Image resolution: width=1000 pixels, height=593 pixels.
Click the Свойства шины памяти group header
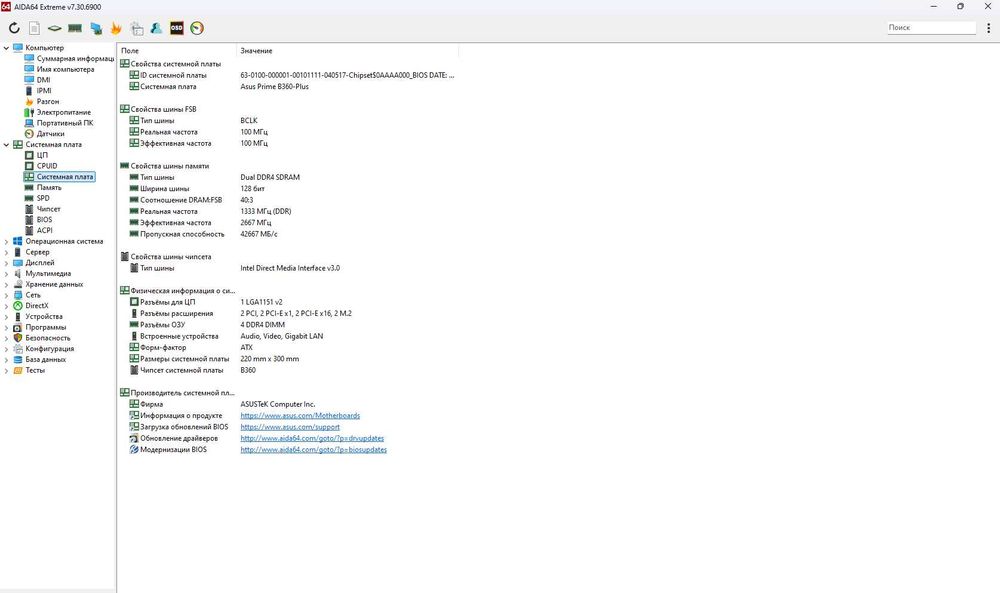pyautogui.click(x=165, y=166)
